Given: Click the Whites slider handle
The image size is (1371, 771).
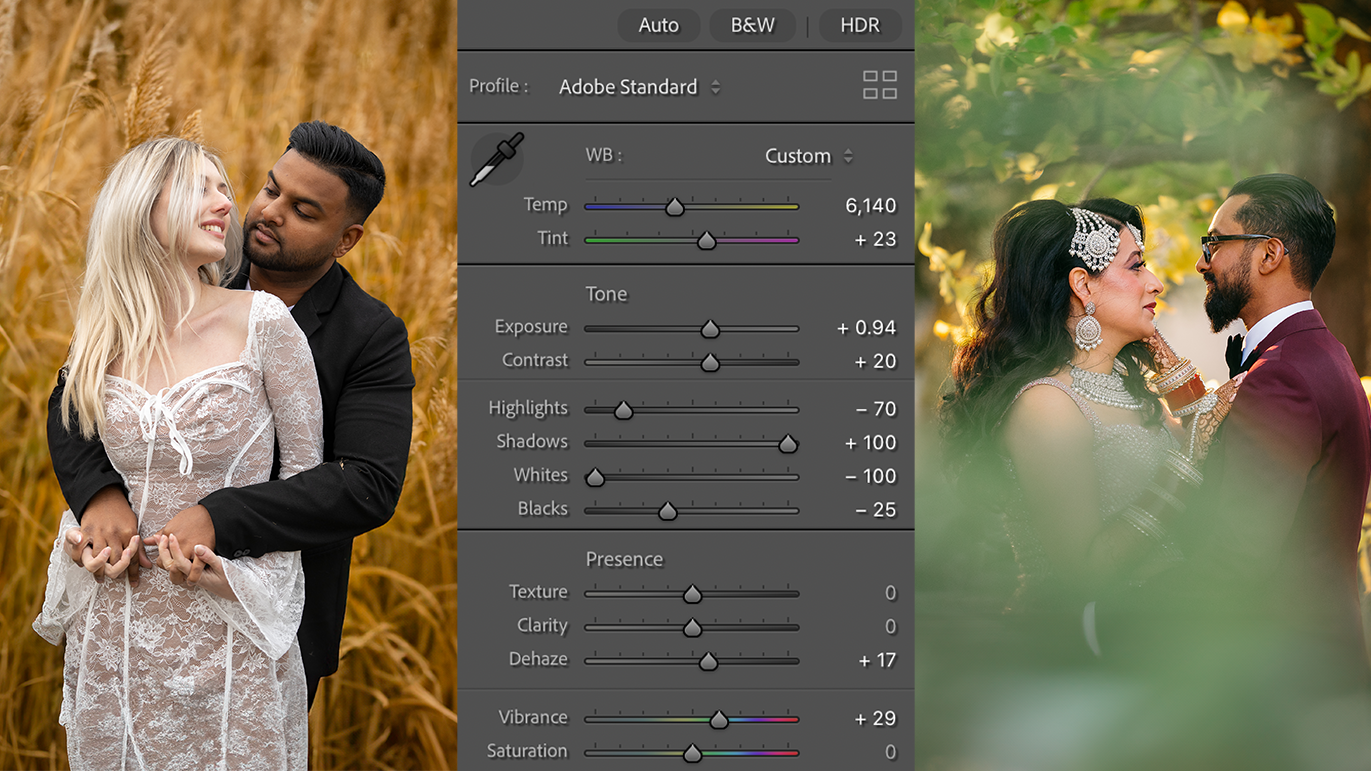Looking at the screenshot, I should (595, 477).
